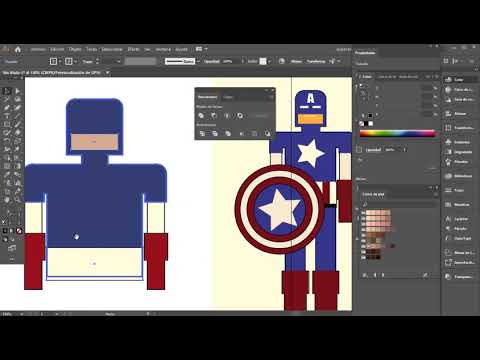Open the workspace layout switcher dropdown

click(x=201, y=49)
